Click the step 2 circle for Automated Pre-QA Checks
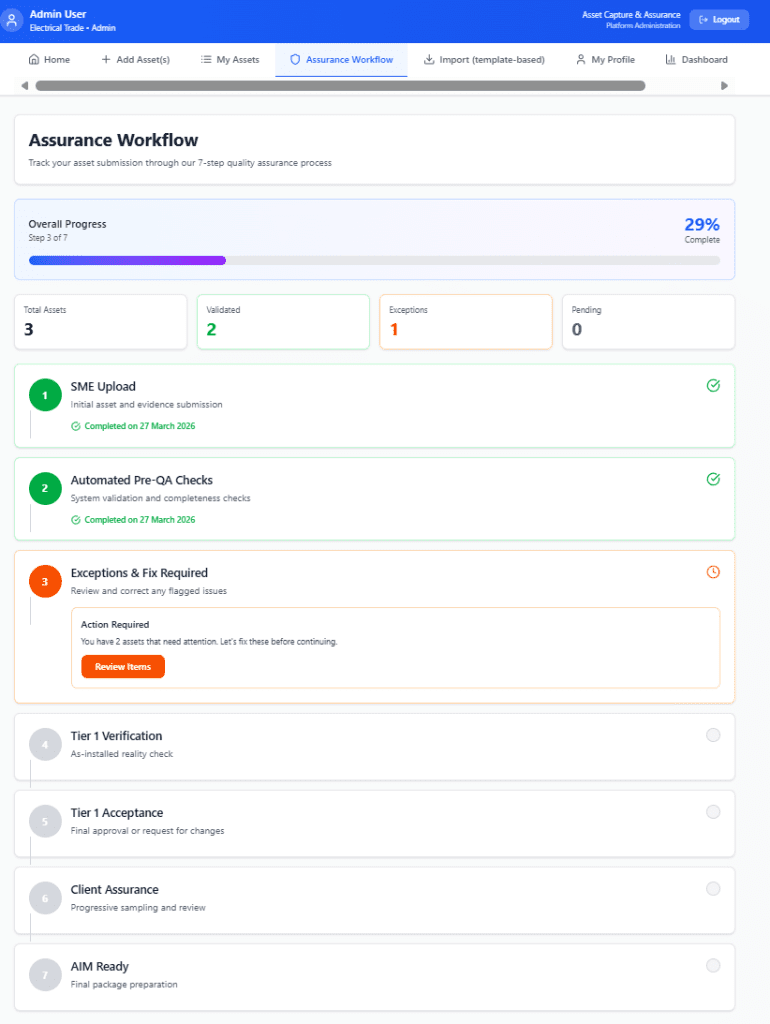The height and width of the screenshot is (1024, 770). pyautogui.click(x=45, y=488)
